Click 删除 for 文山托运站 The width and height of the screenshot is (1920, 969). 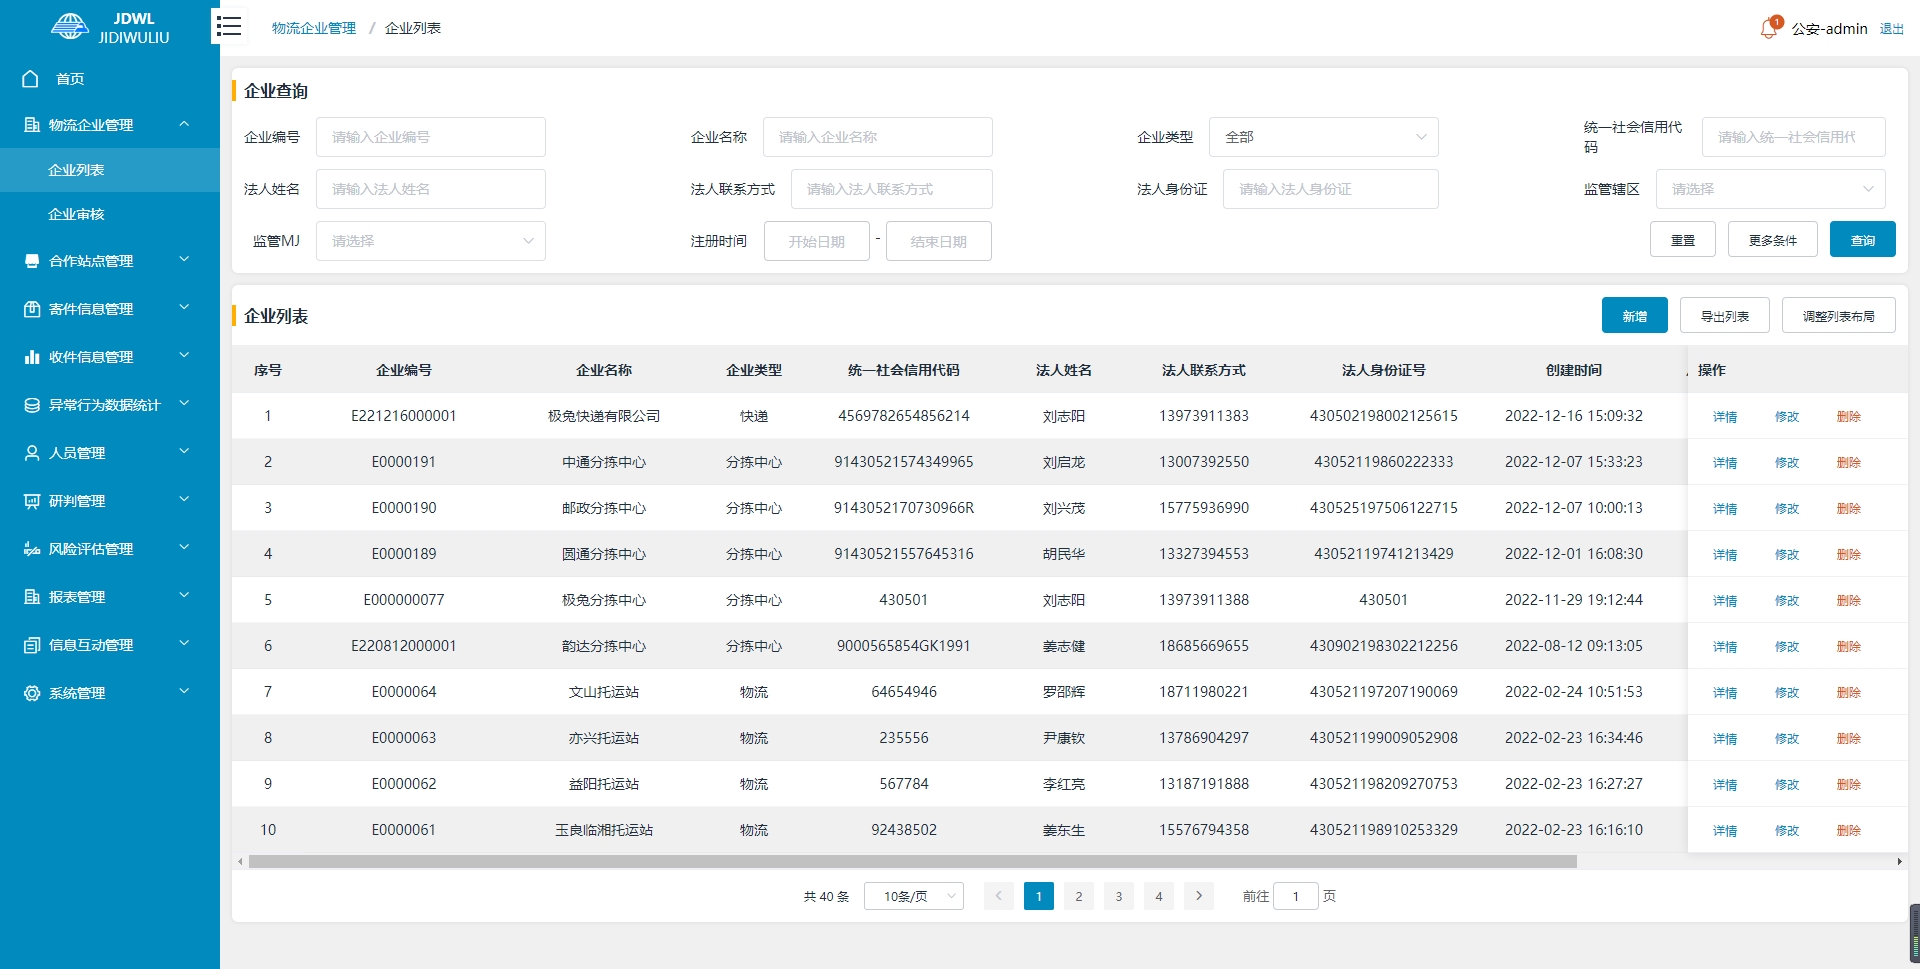(x=1848, y=693)
